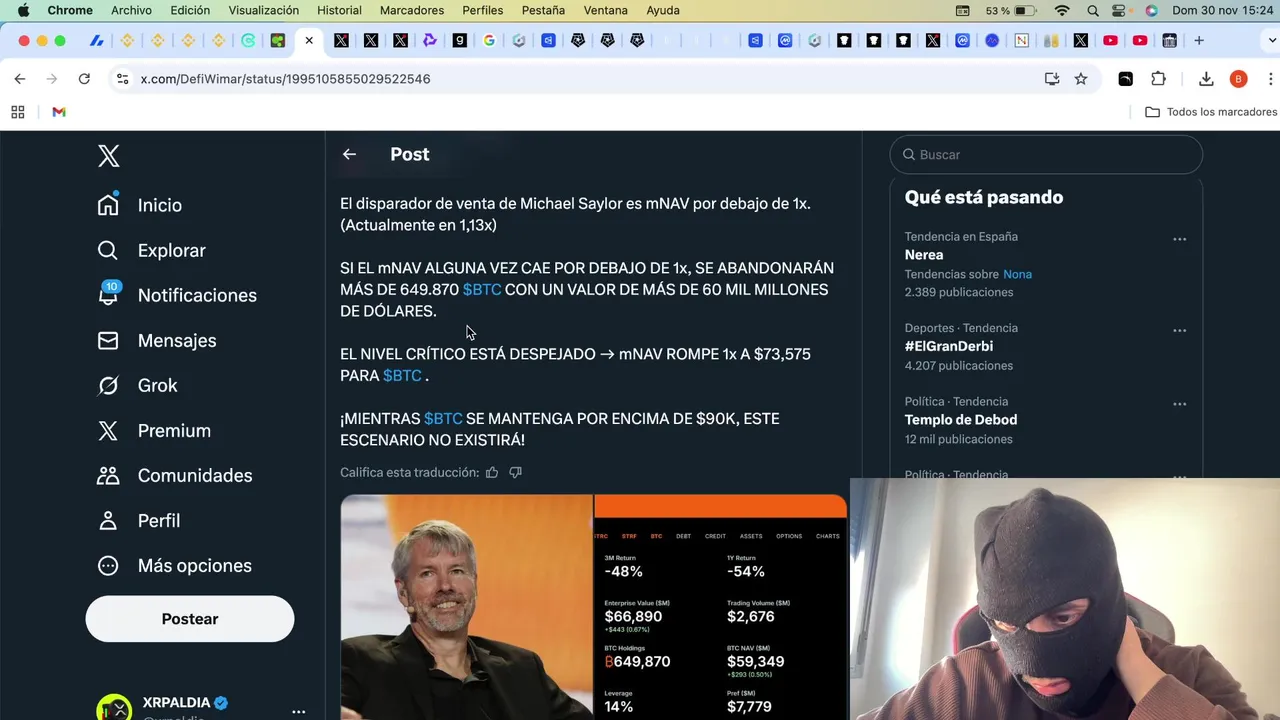
Task: Open Visualización menu
Action: (x=263, y=10)
